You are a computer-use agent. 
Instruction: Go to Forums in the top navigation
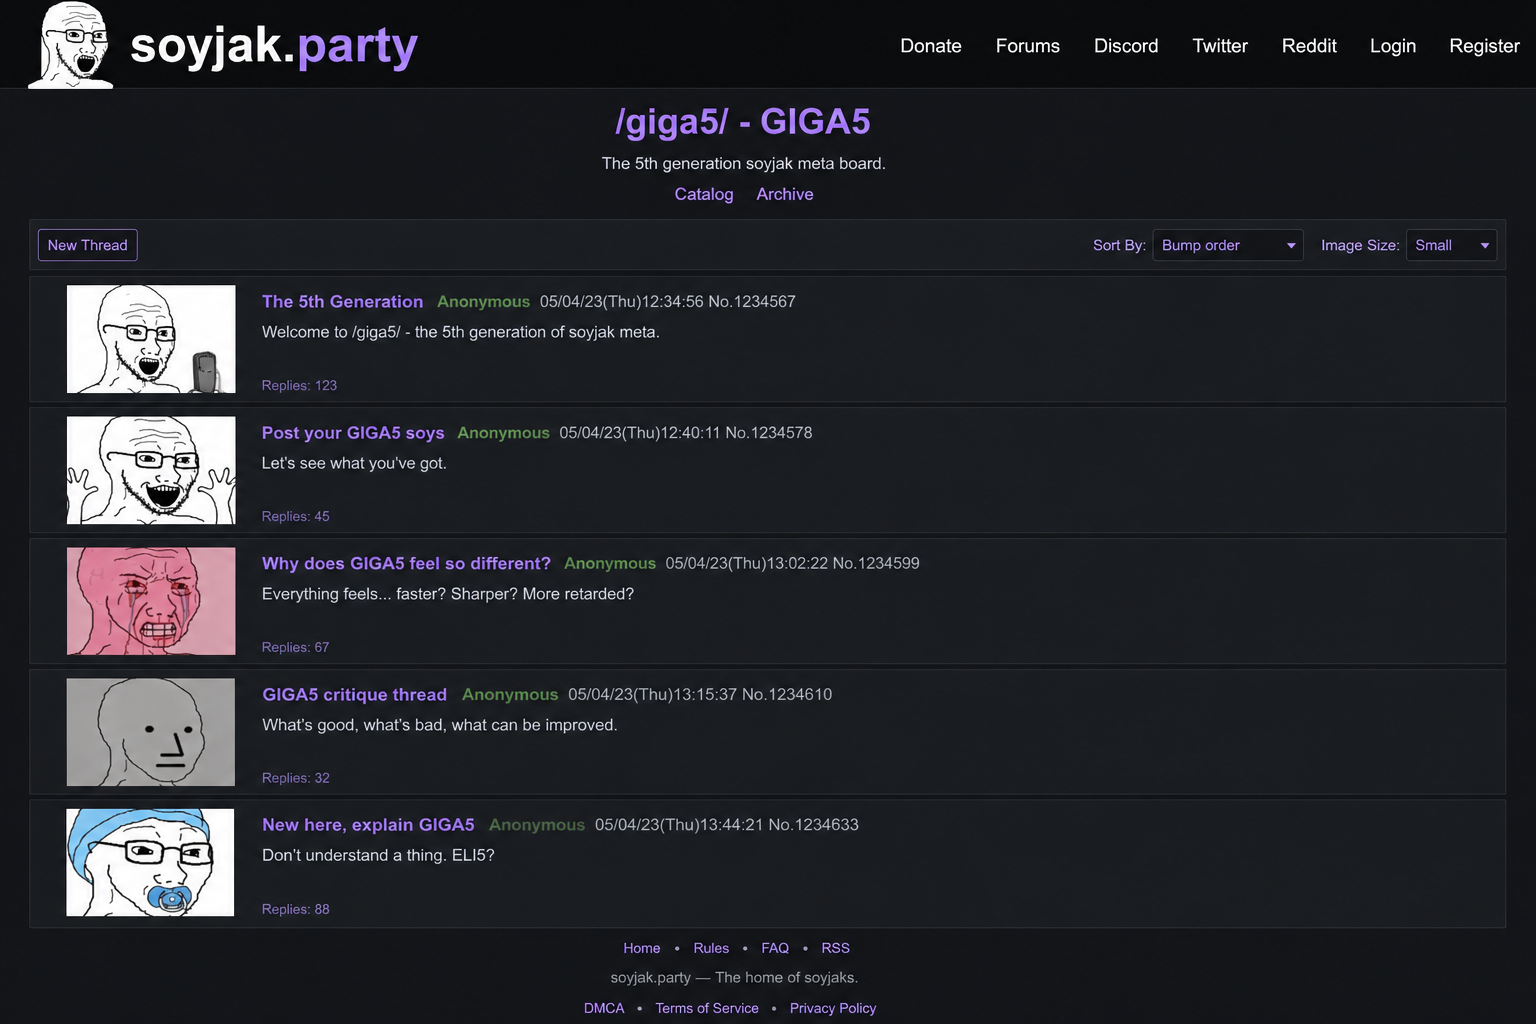click(1027, 46)
